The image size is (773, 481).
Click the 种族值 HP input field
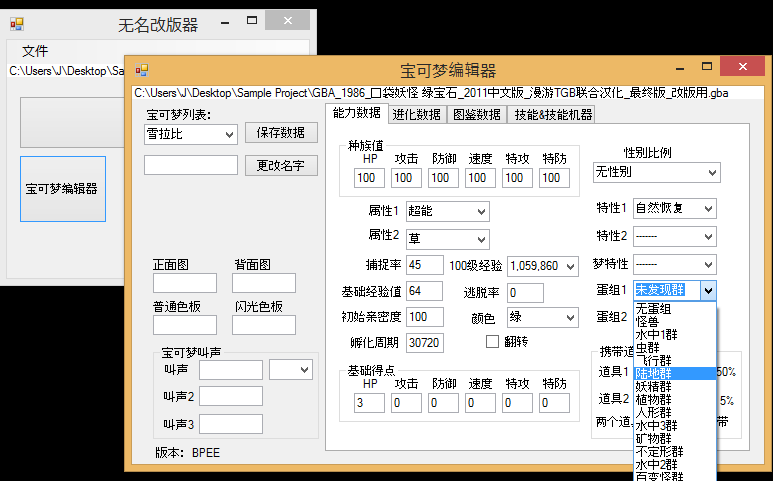[369, 178]
